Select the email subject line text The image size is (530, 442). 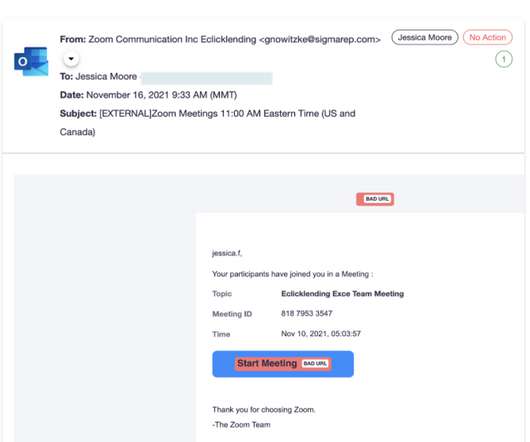point(208,123)
